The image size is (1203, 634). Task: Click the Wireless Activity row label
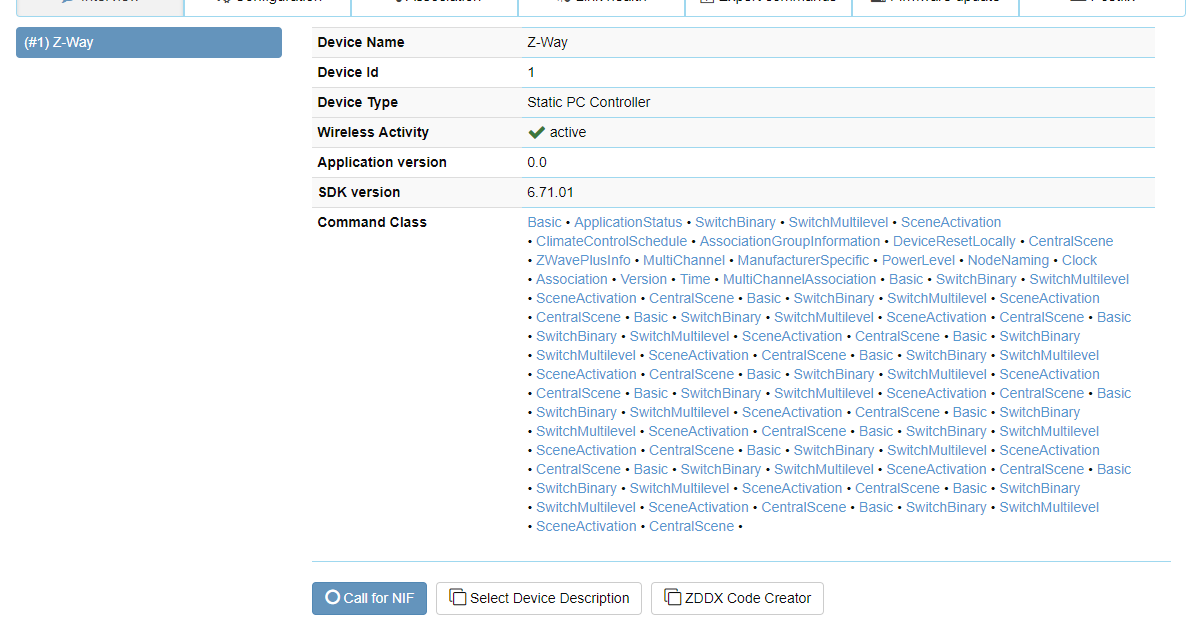click(373, 132)
